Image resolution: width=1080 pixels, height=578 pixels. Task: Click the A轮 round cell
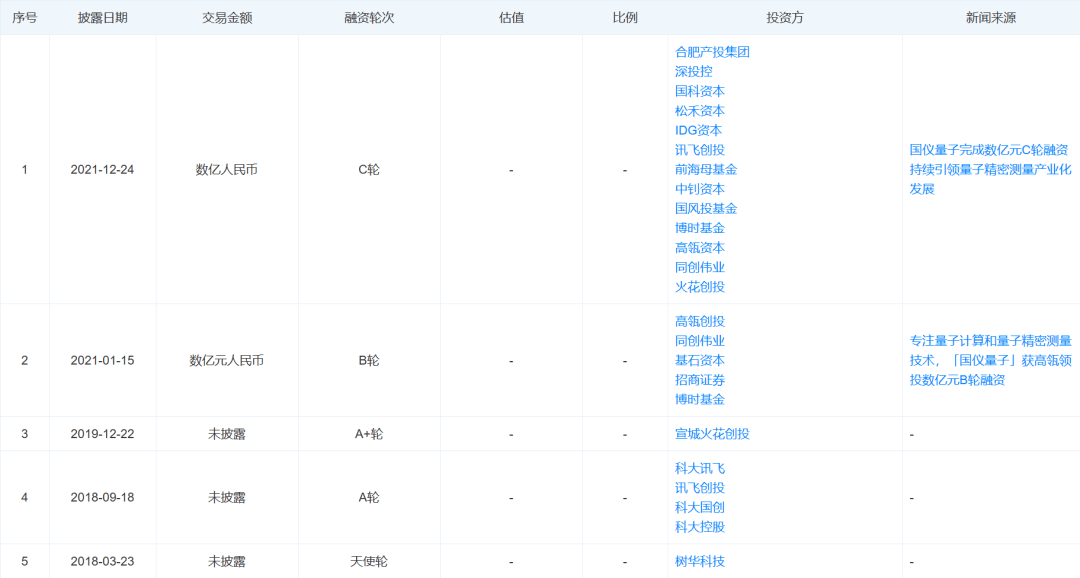click(368, 497)
